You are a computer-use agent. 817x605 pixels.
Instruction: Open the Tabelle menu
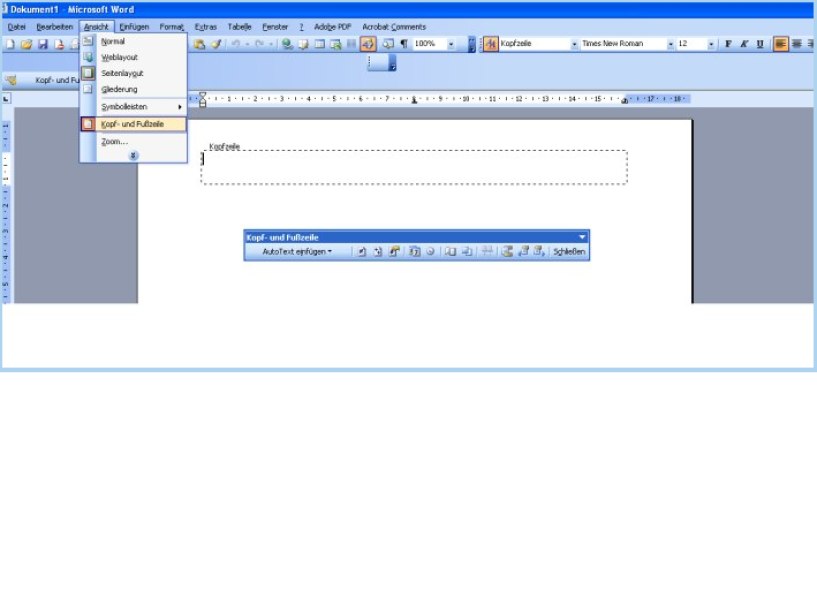[239, 27]
